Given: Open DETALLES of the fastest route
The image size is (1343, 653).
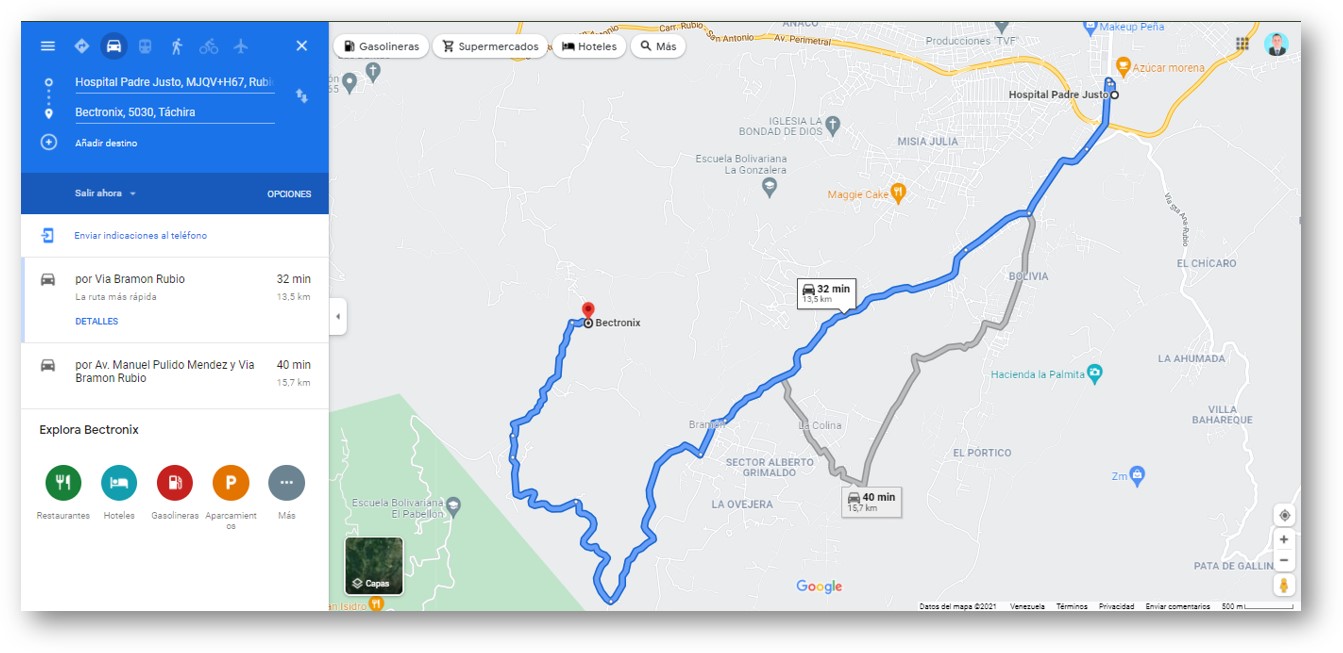Looking at the screenshot, I should pyautogui.click(x=97, y=322).
